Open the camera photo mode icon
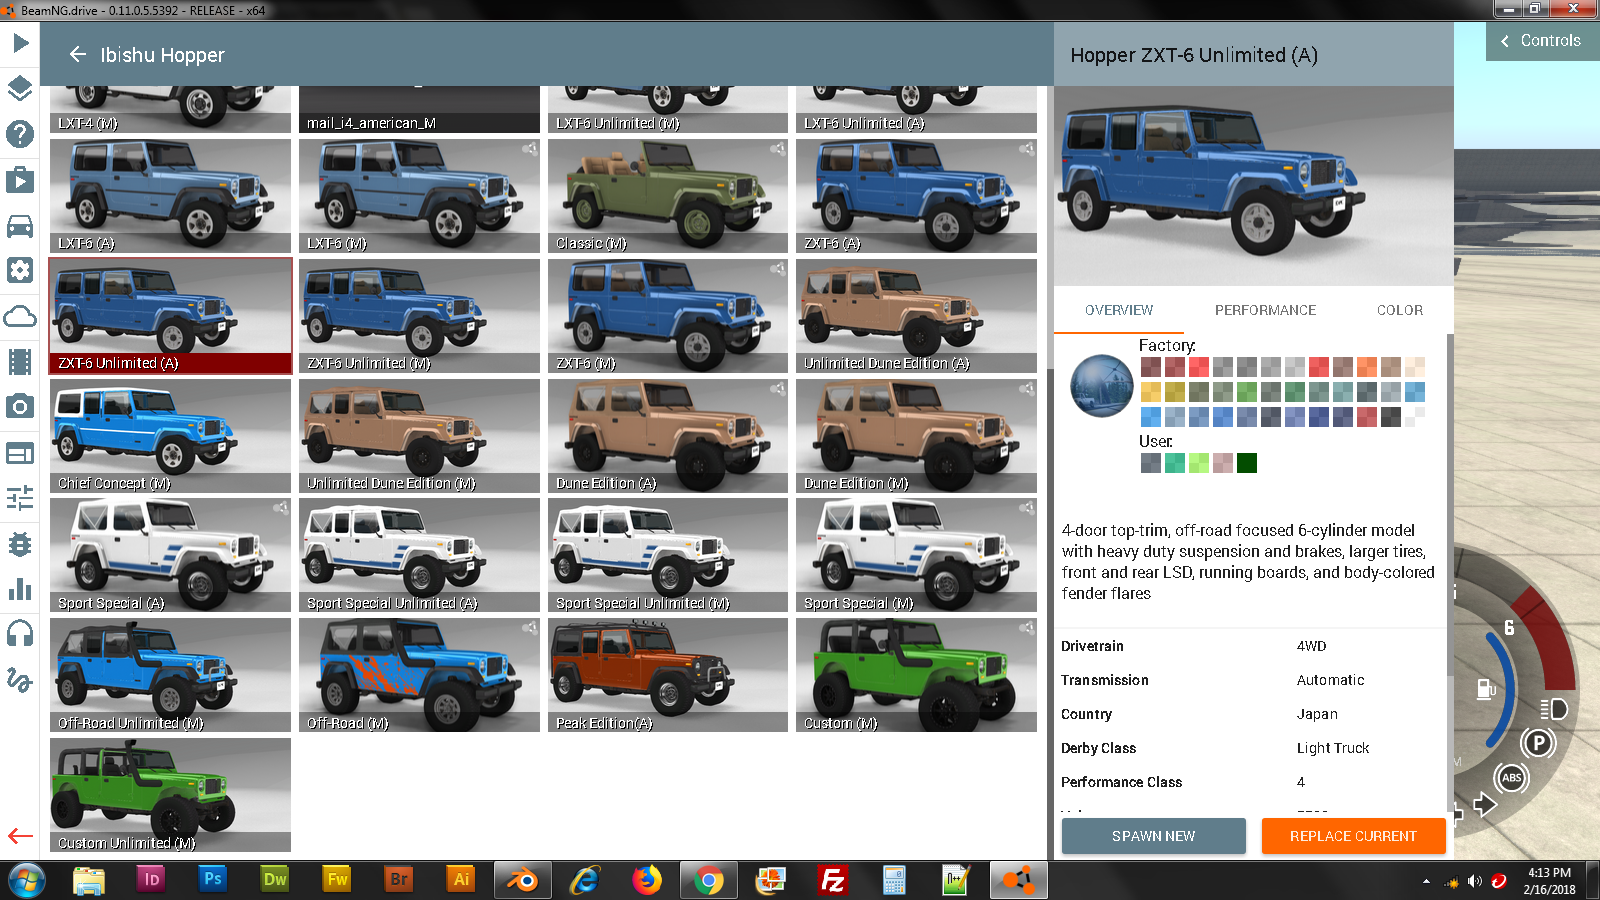Viewport: 1600px width, 900px height. coord(20,406)
